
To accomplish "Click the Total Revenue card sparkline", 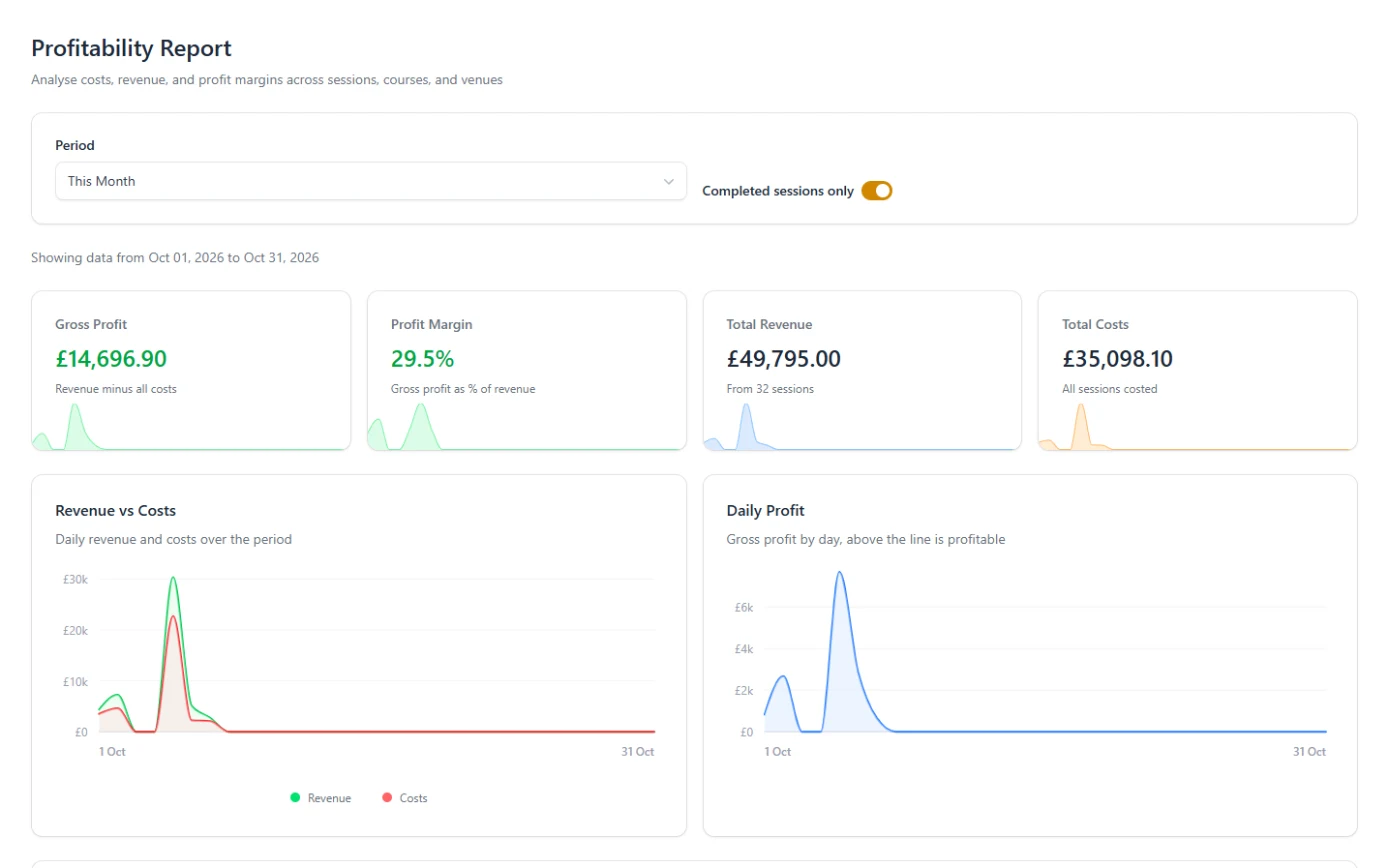I will pos(862,427).
